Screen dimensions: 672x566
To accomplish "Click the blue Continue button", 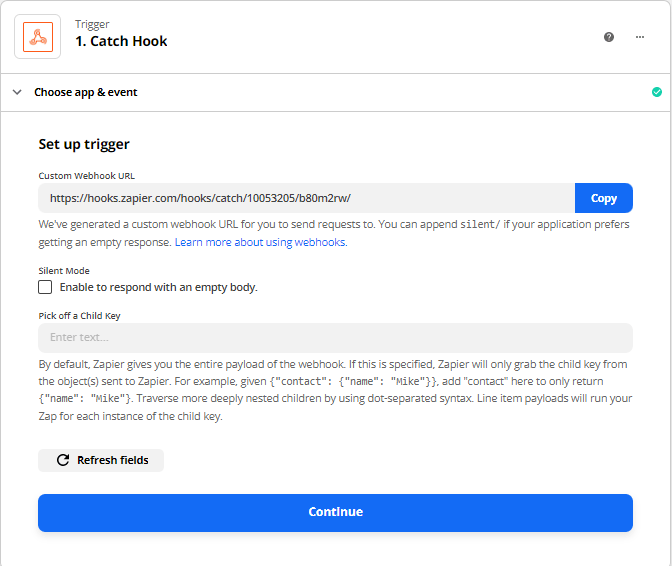I will tap(335, 512).
